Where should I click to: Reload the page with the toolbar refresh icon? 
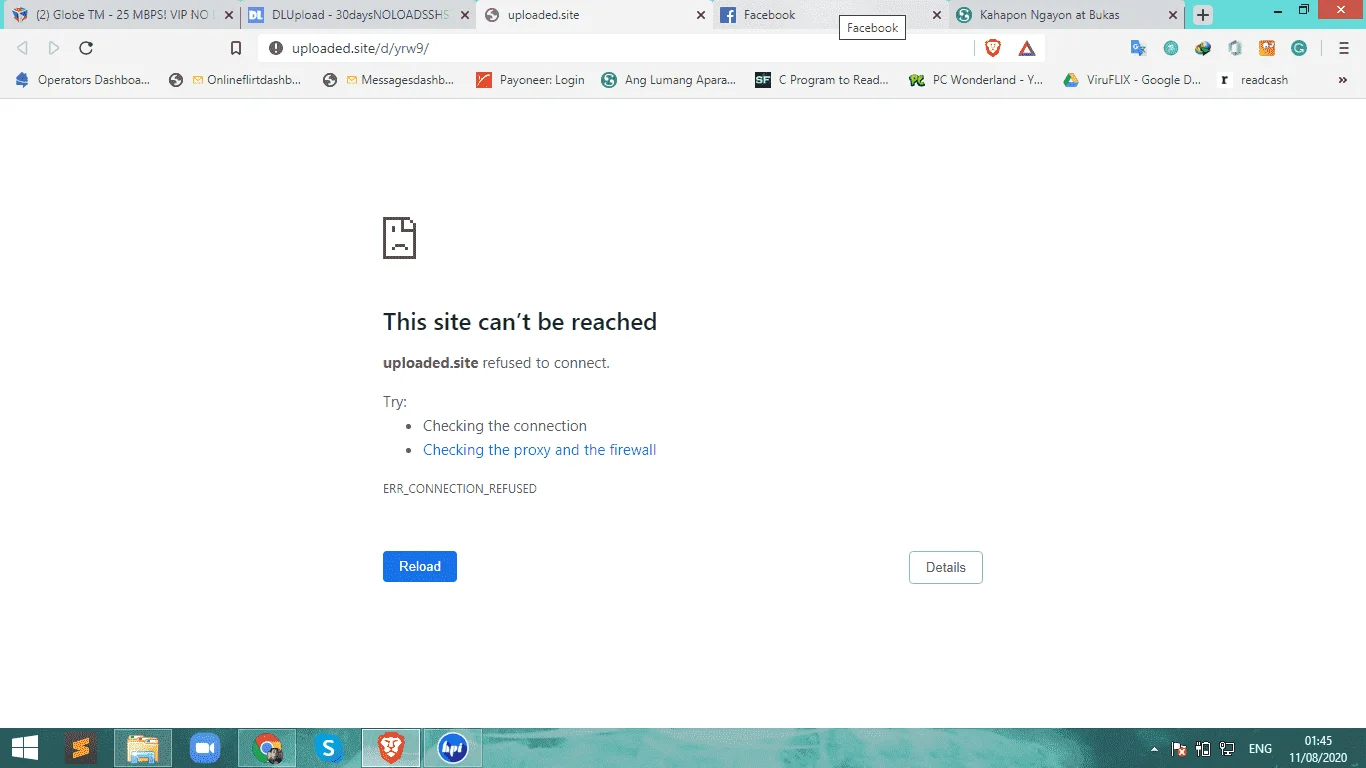tap(86, 48)
